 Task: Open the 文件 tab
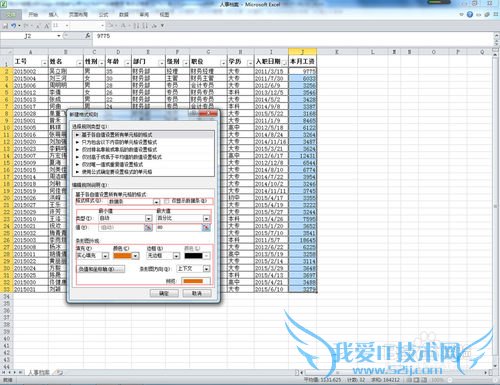(x=11, y=15)
